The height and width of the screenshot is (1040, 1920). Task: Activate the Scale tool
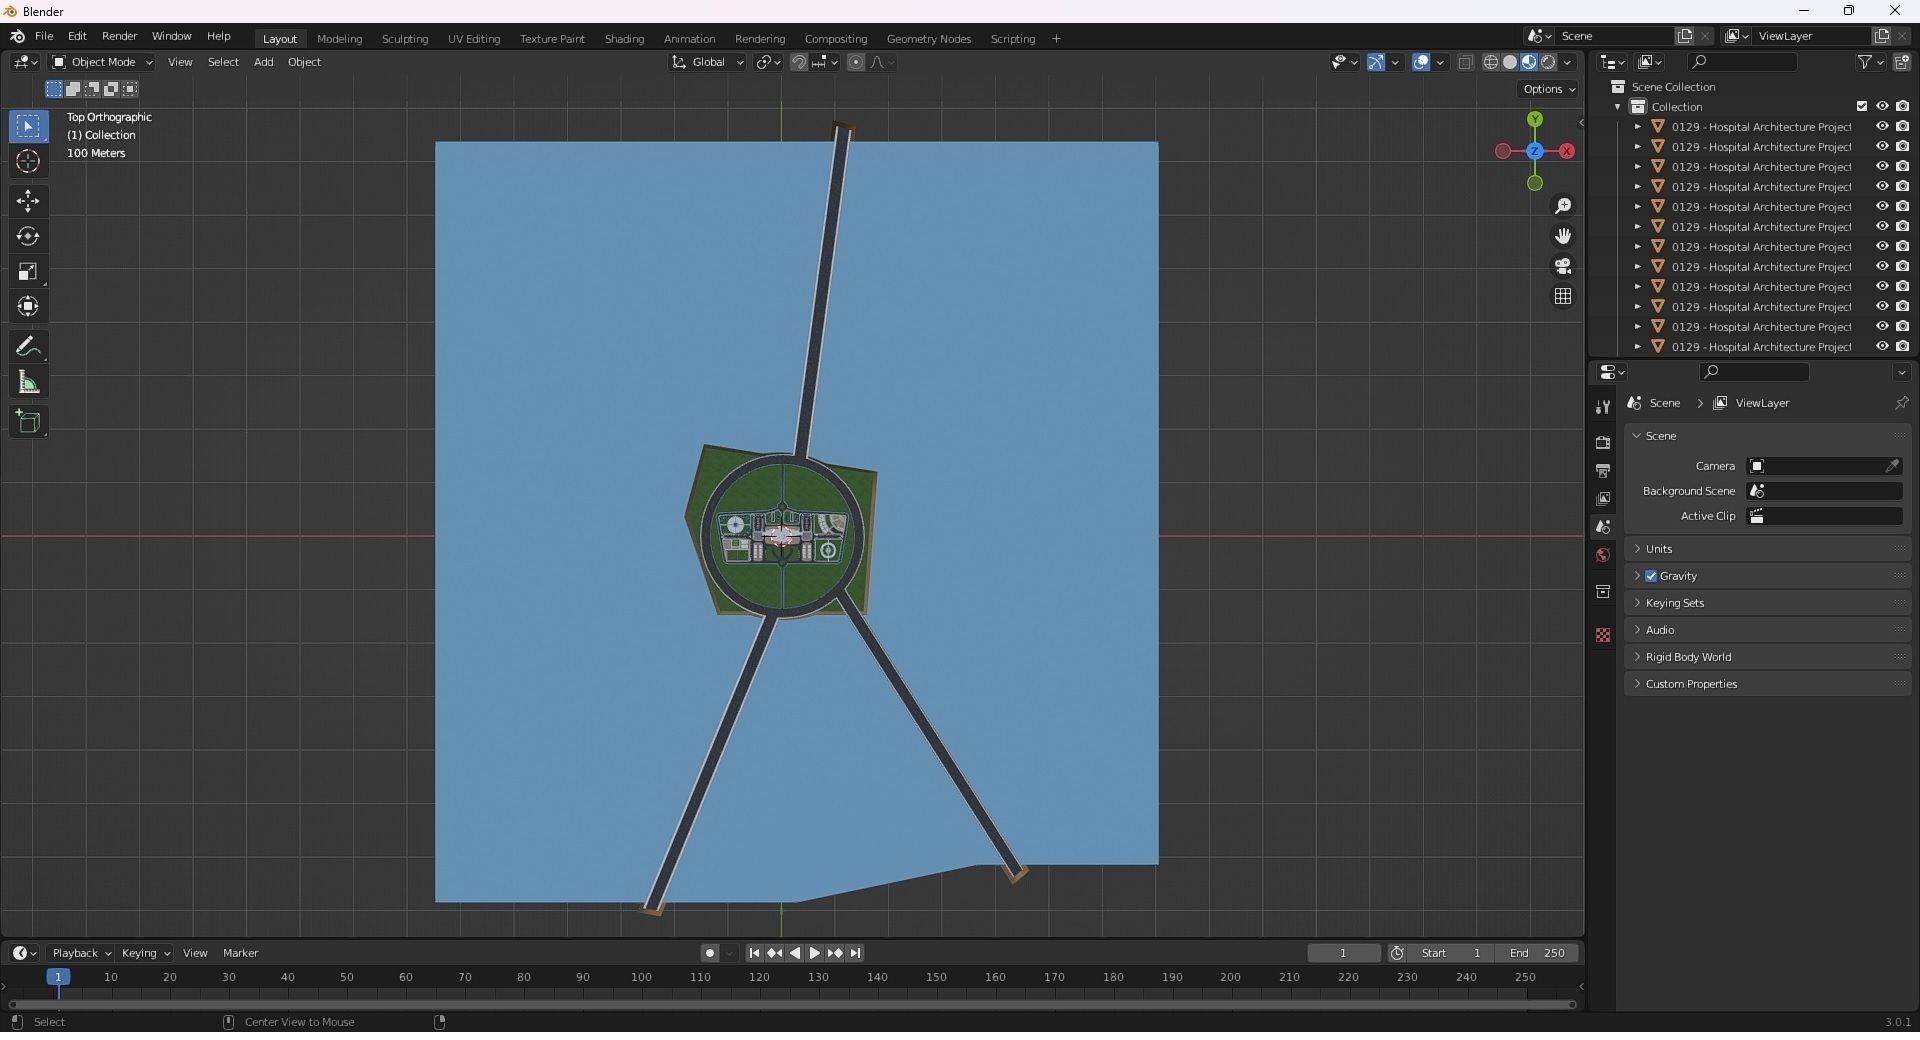point(28,272)
